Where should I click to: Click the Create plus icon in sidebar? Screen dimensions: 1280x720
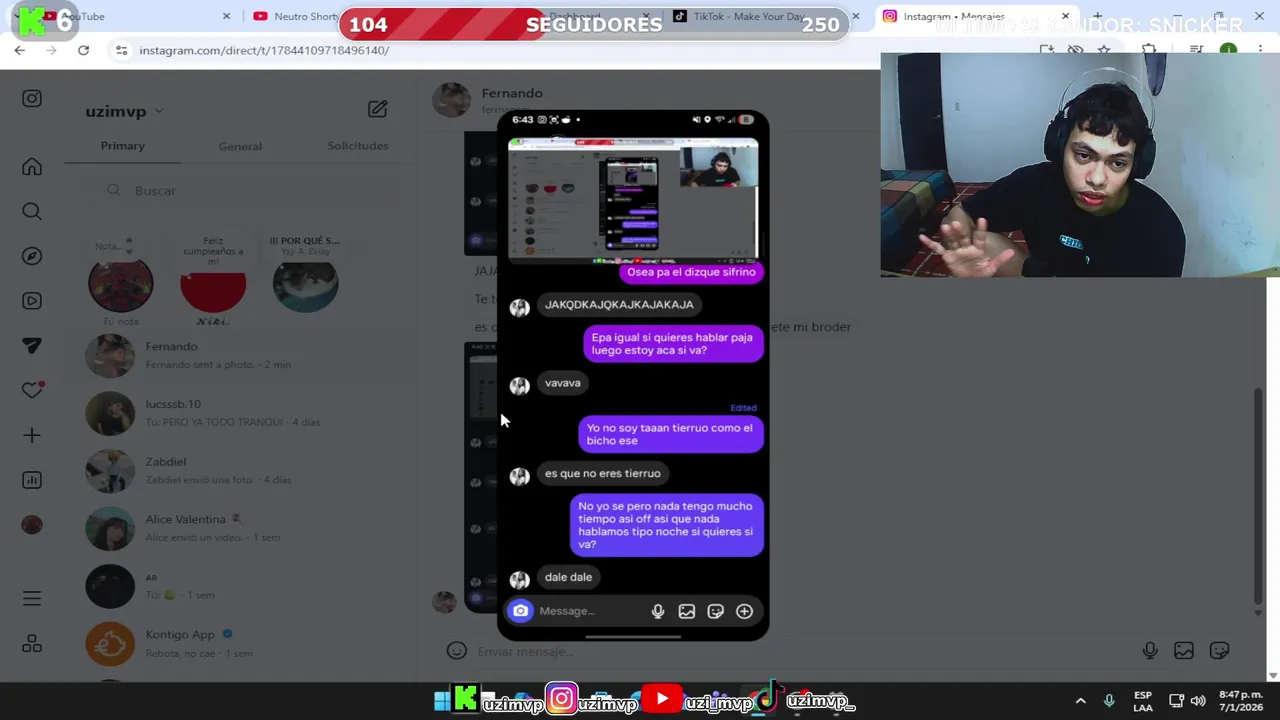tap(32, 435)
